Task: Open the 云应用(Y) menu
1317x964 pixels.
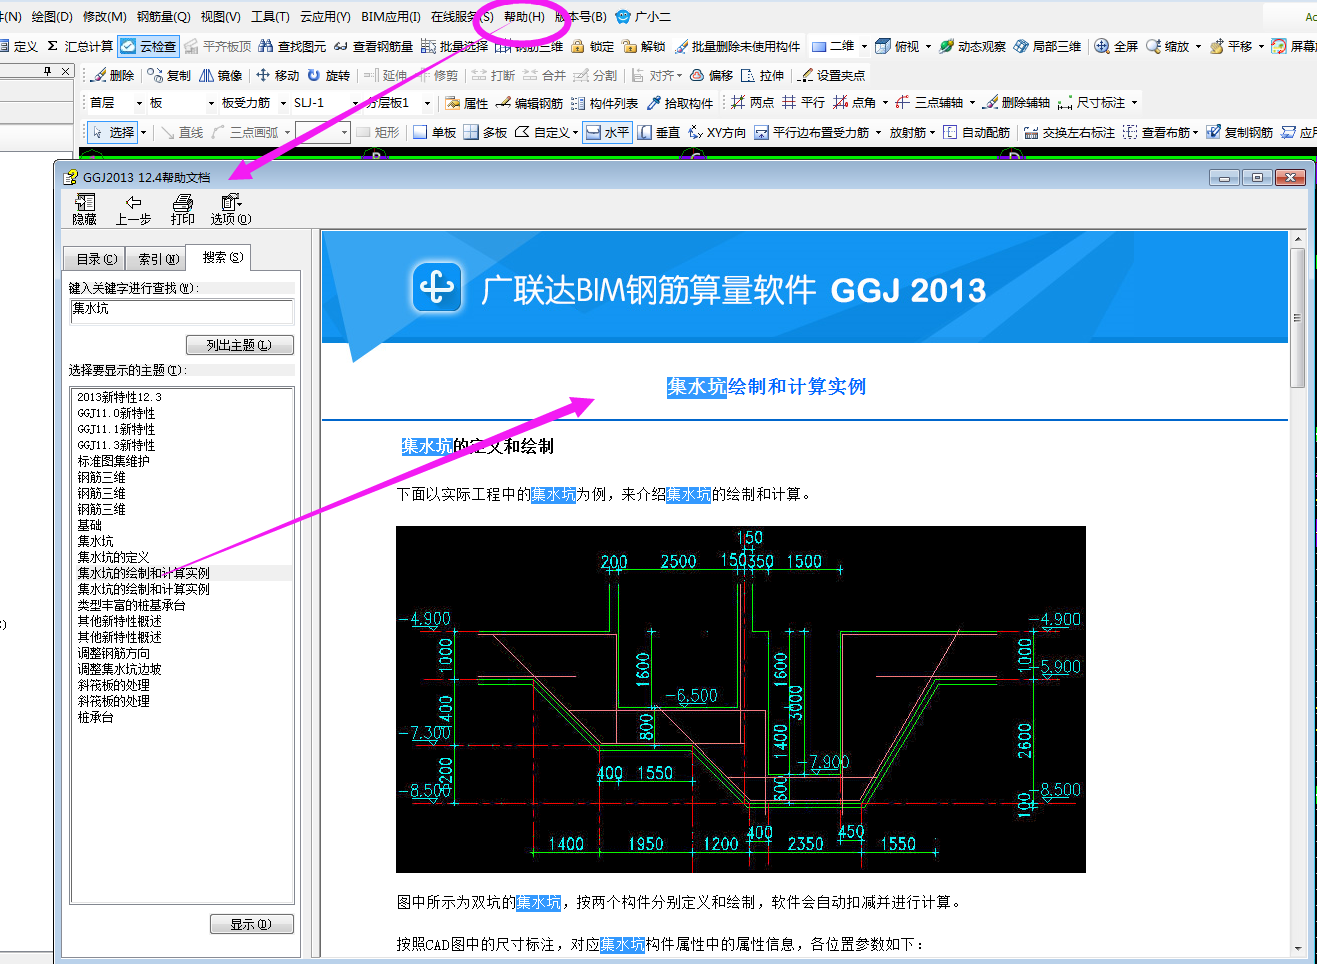Action: pos(325,17)
